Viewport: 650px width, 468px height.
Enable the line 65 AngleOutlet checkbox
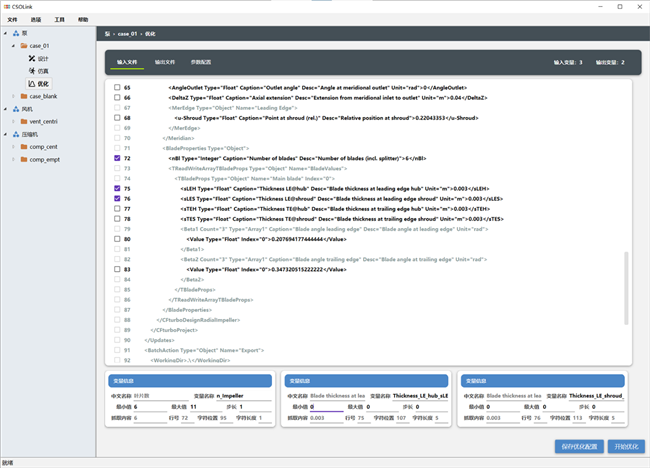[x=115, y=88]
